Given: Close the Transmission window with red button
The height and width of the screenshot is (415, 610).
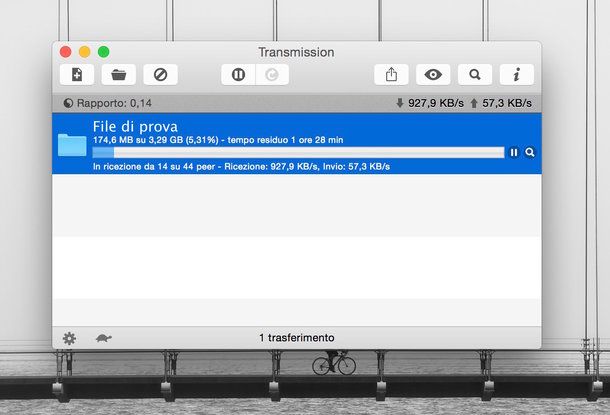Looking at the screenshot, I should [66, 52].
